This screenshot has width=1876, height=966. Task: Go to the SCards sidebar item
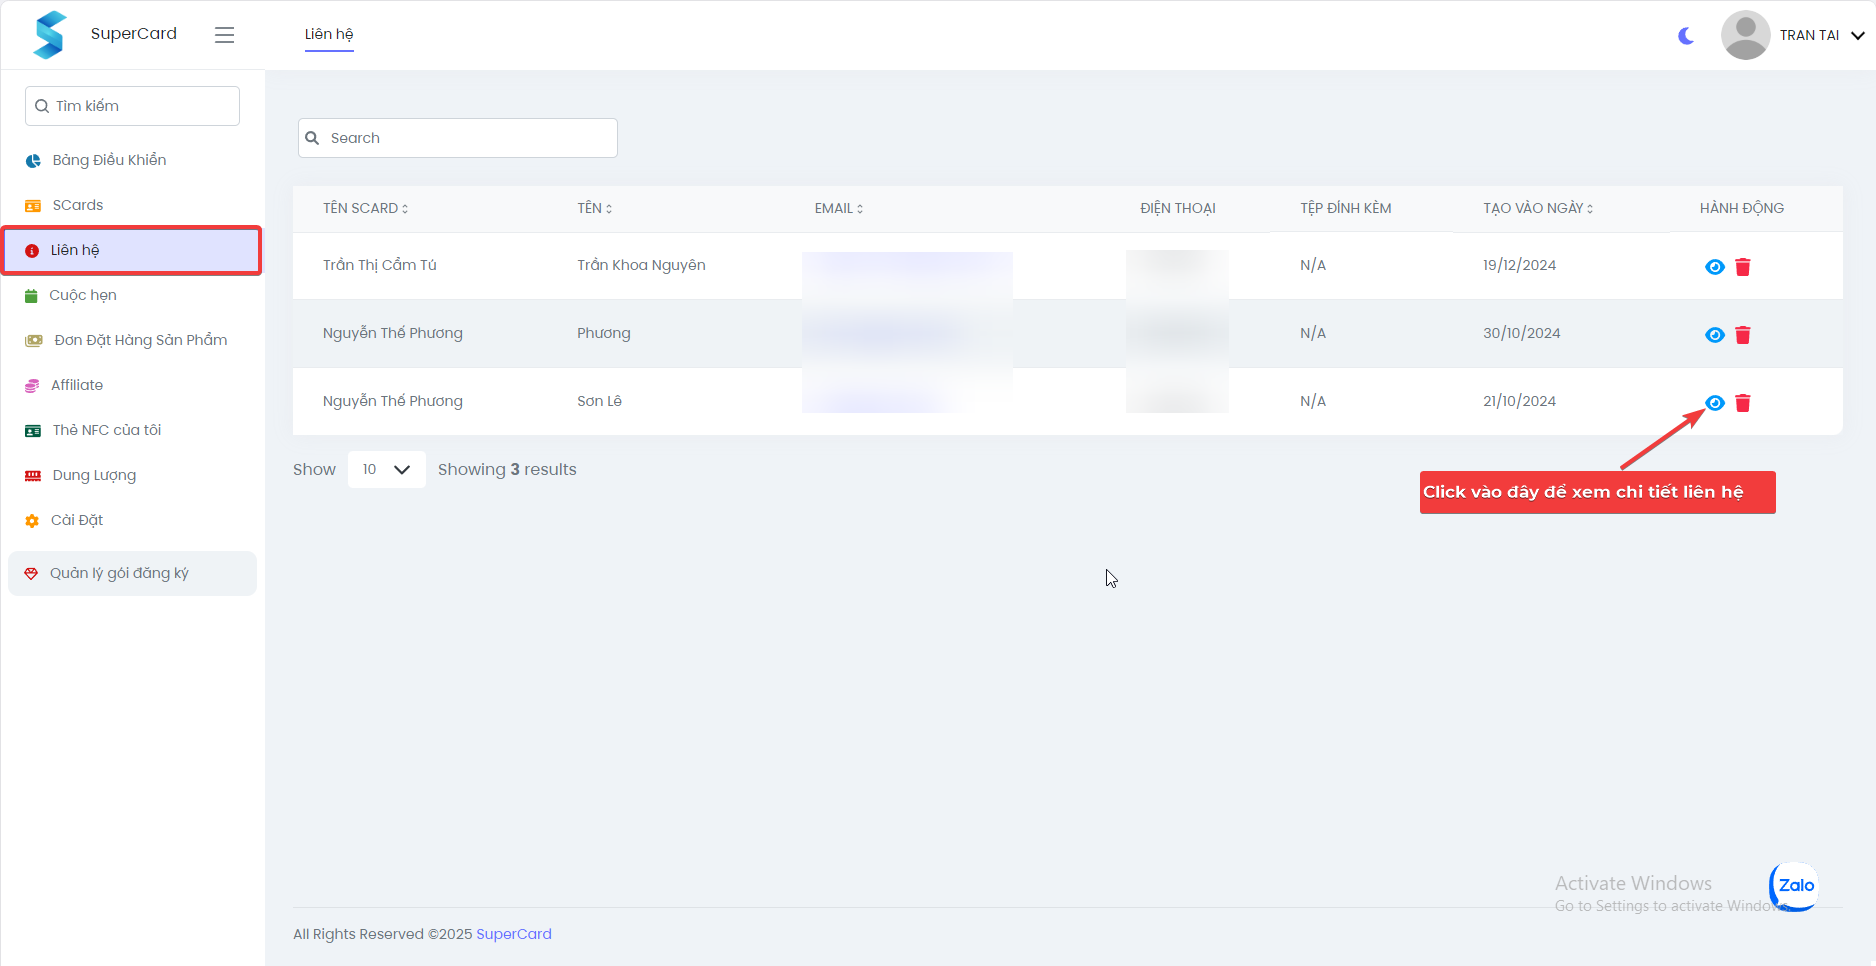tap(78, 205)
